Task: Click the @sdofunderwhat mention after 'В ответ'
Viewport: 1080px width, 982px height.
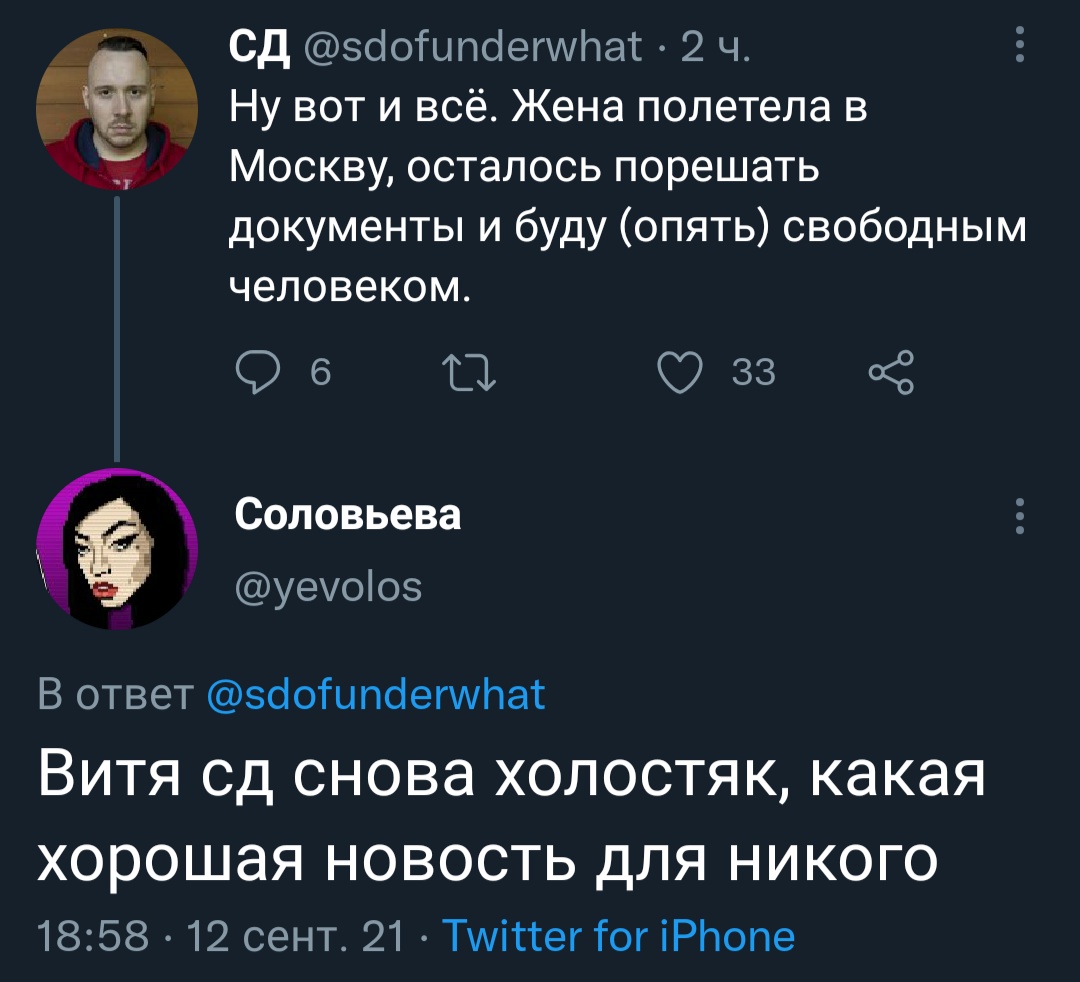Action: (x=375, y=693)
